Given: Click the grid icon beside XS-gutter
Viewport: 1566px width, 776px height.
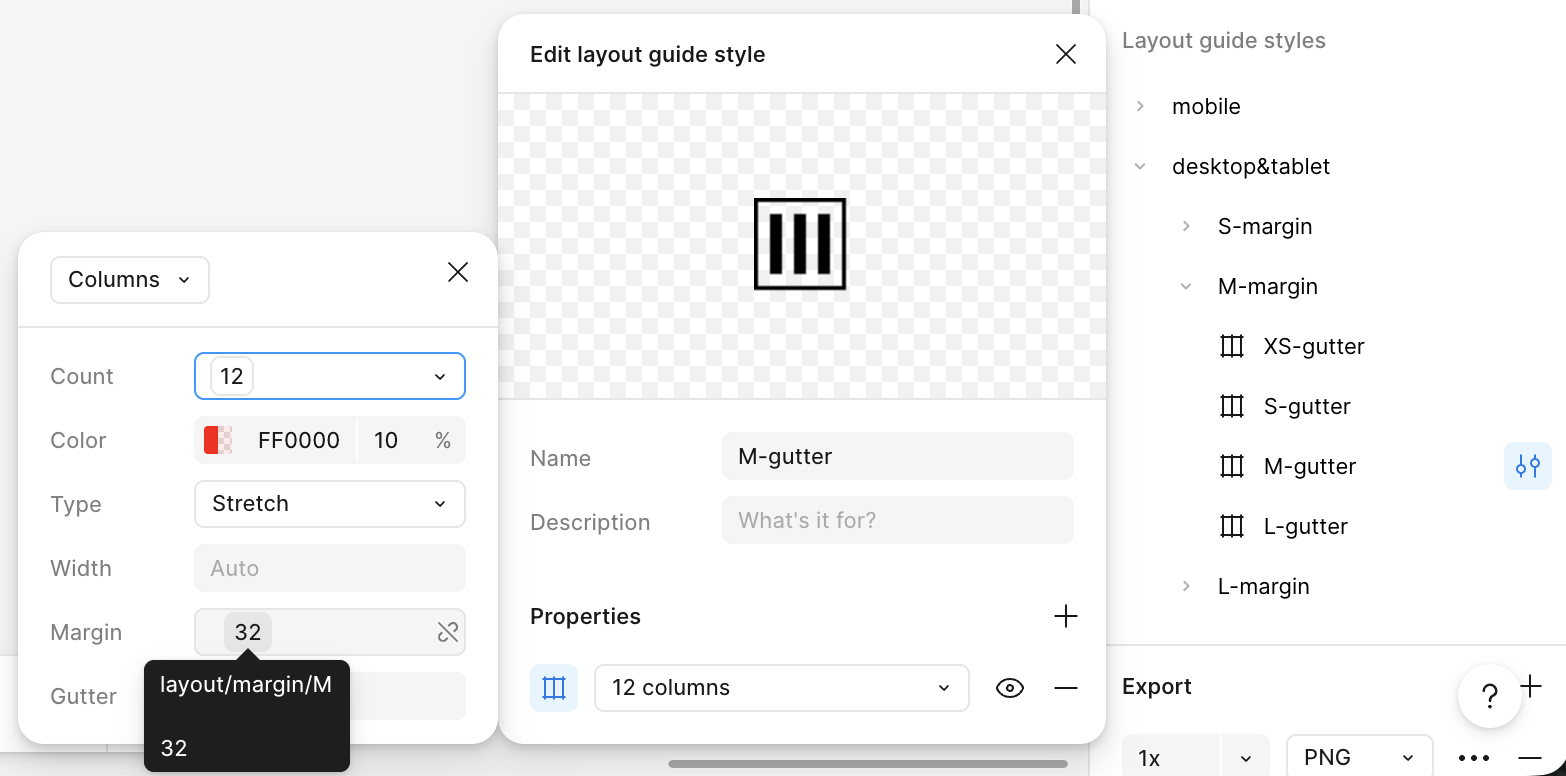Looking at the screenshot, I should click(x=1231, y=346).
